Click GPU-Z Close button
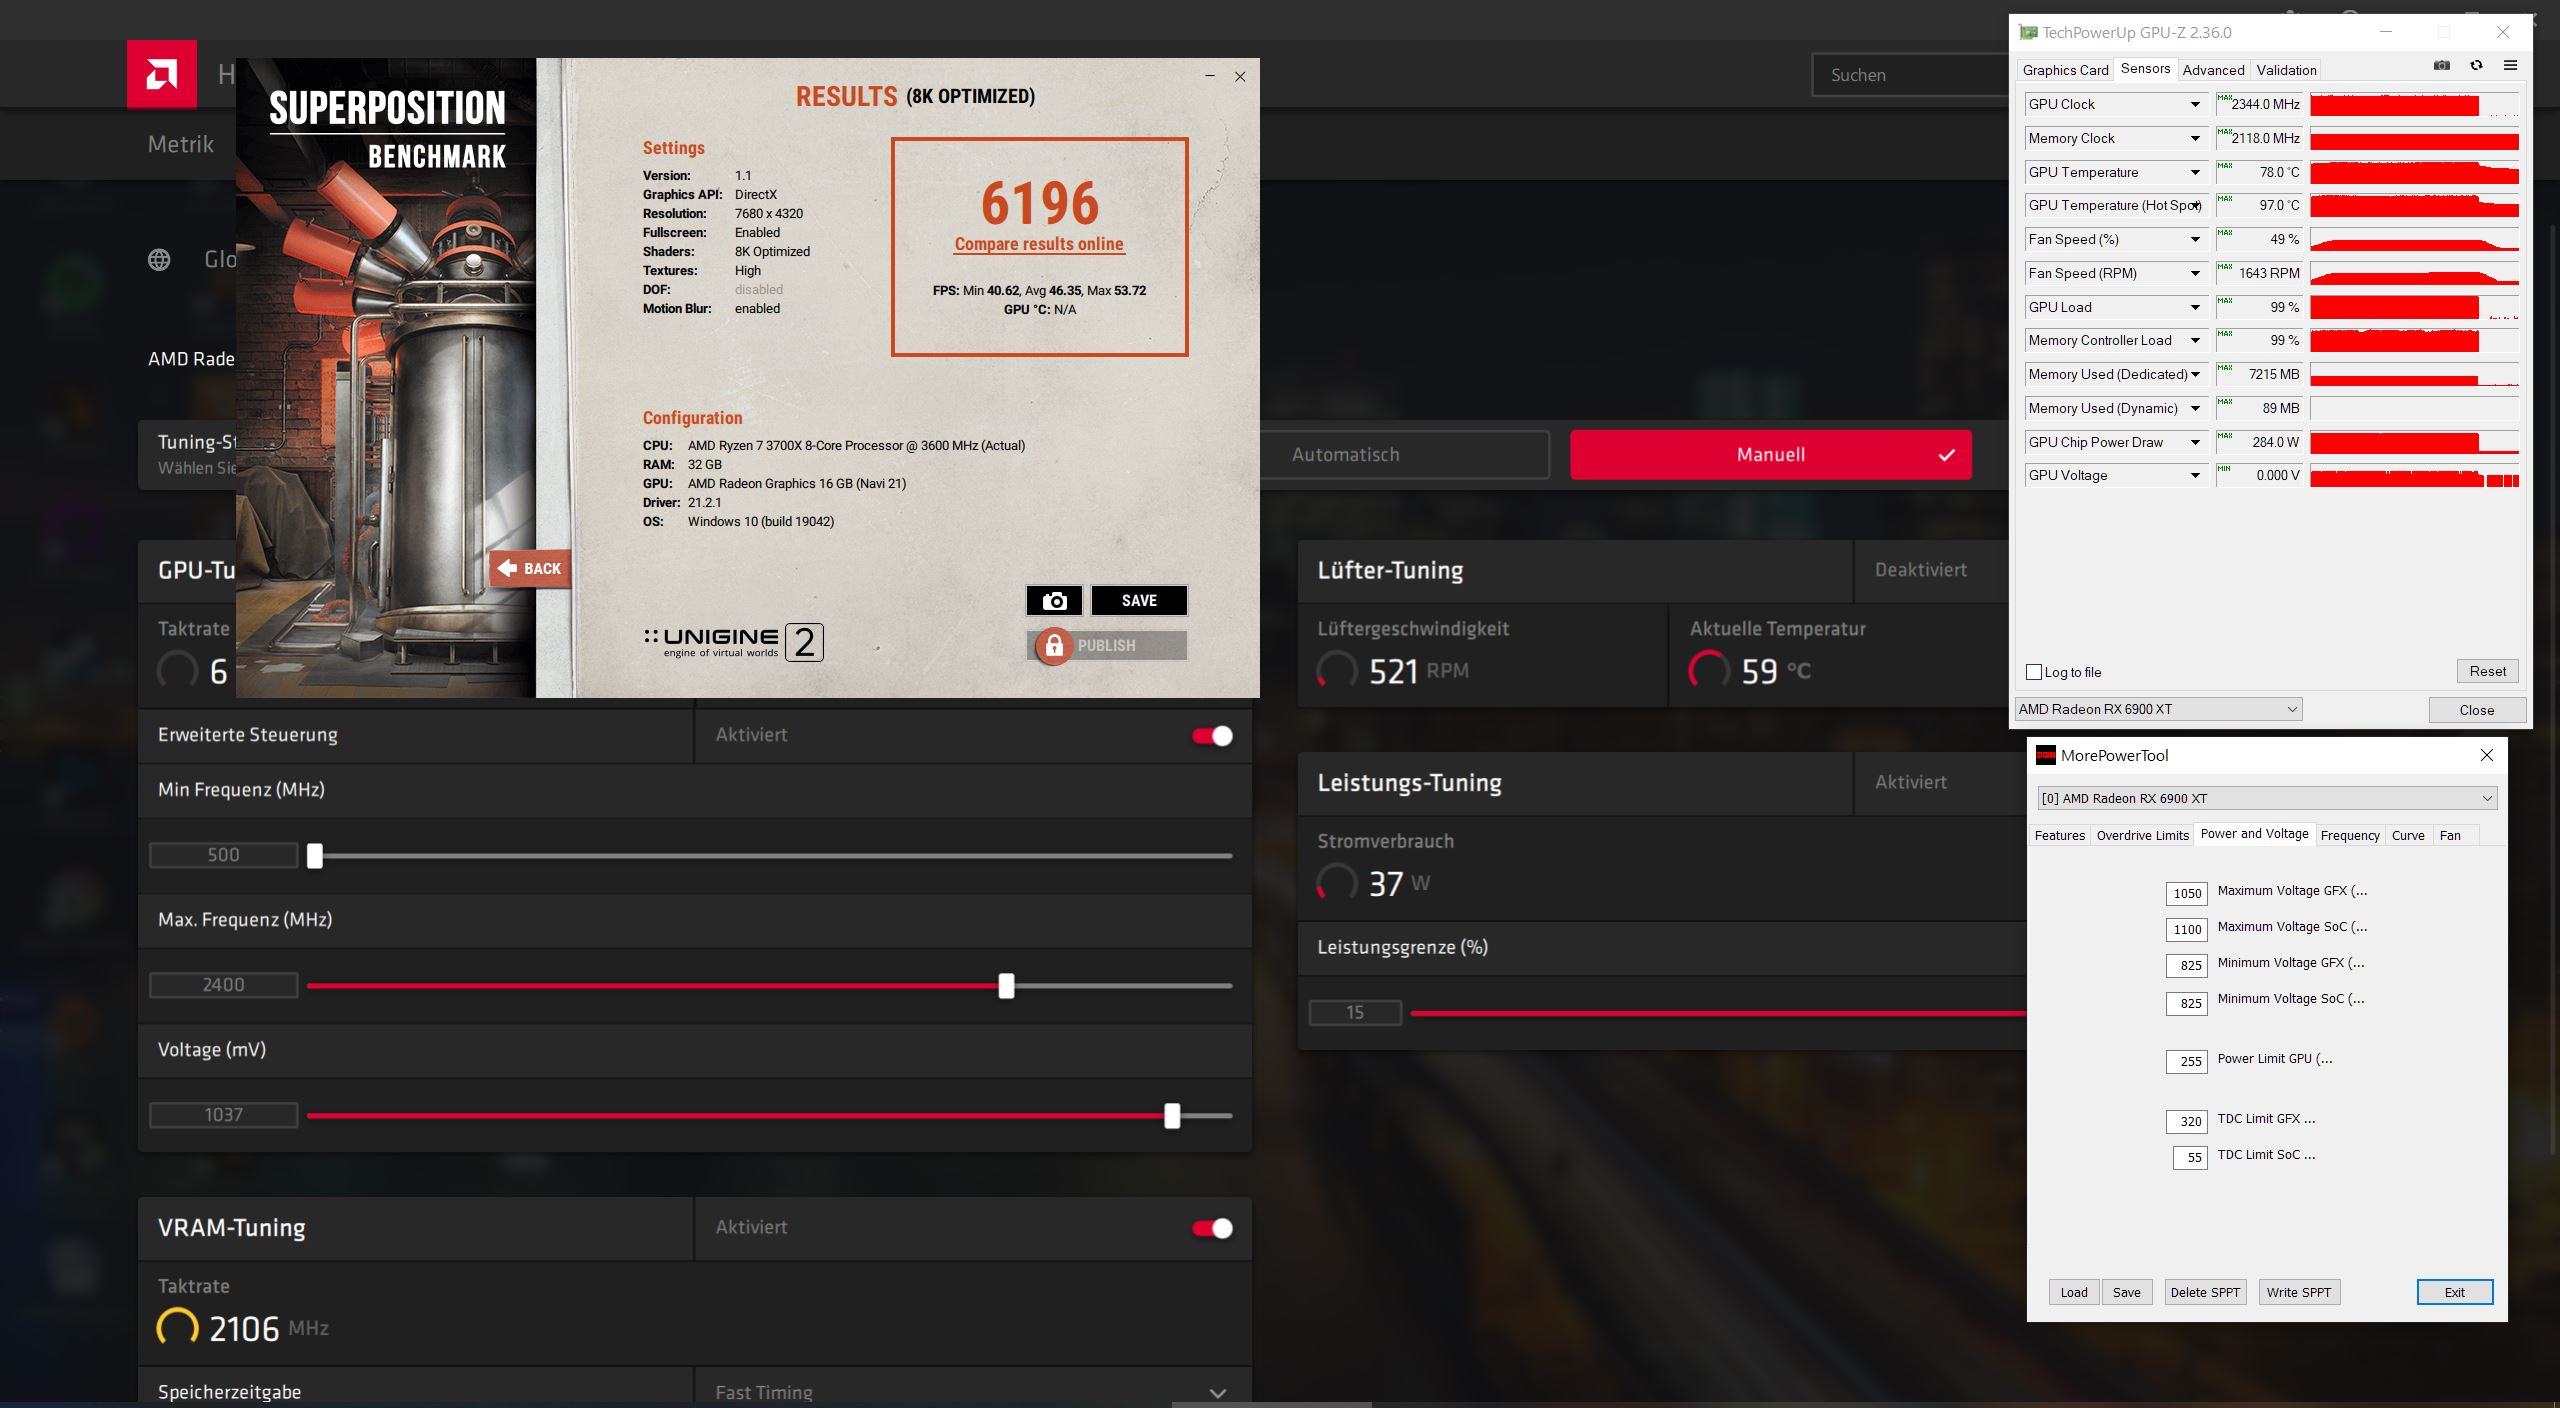The image size is (2560, 1408). (x=2477, y=710)
